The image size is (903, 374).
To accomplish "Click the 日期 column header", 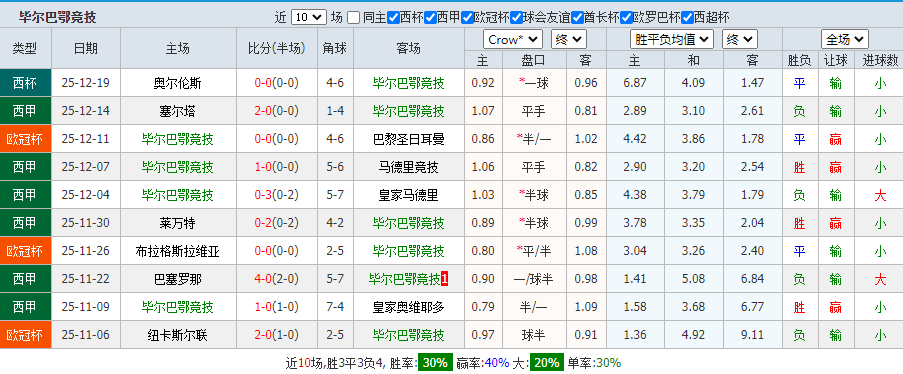I will [x=86, y=48].
